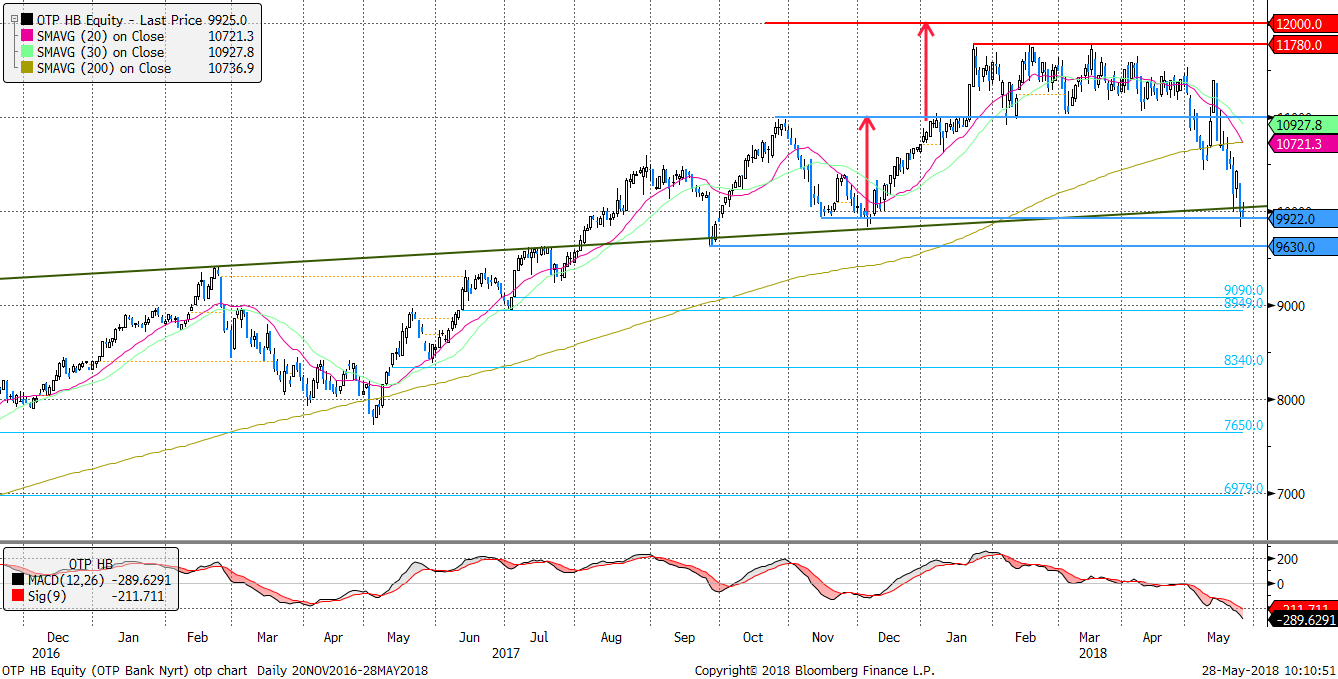The height and width of the screenshot is (679, 1338).
Task: Click the olive SMAVG (200) color swatch
Action: [x=25, y=68]
